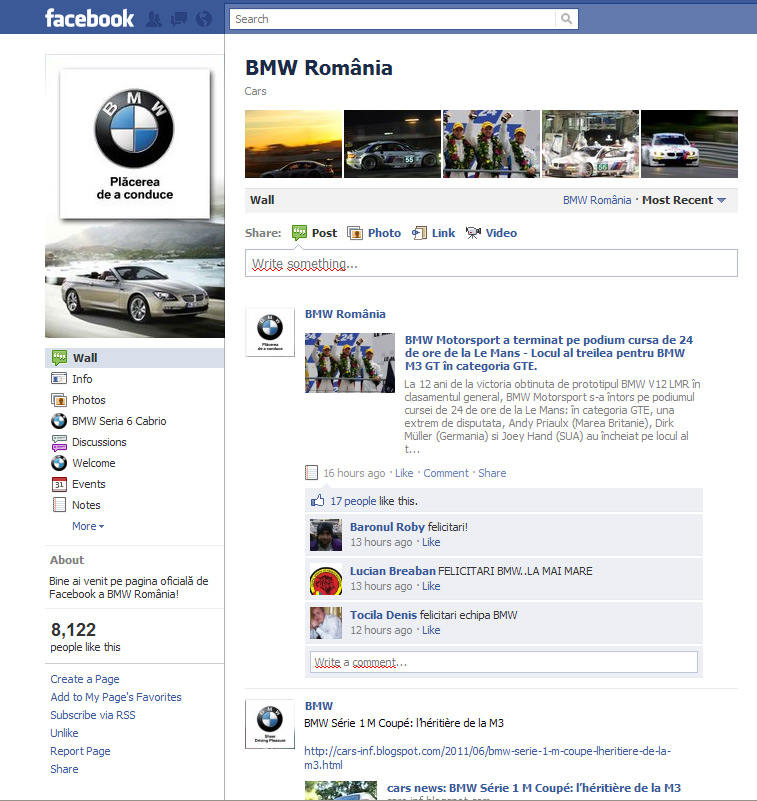Click Unlike link in sidebar
The width and height of the screenshot is (757, 801).
[x=65, y=733]
